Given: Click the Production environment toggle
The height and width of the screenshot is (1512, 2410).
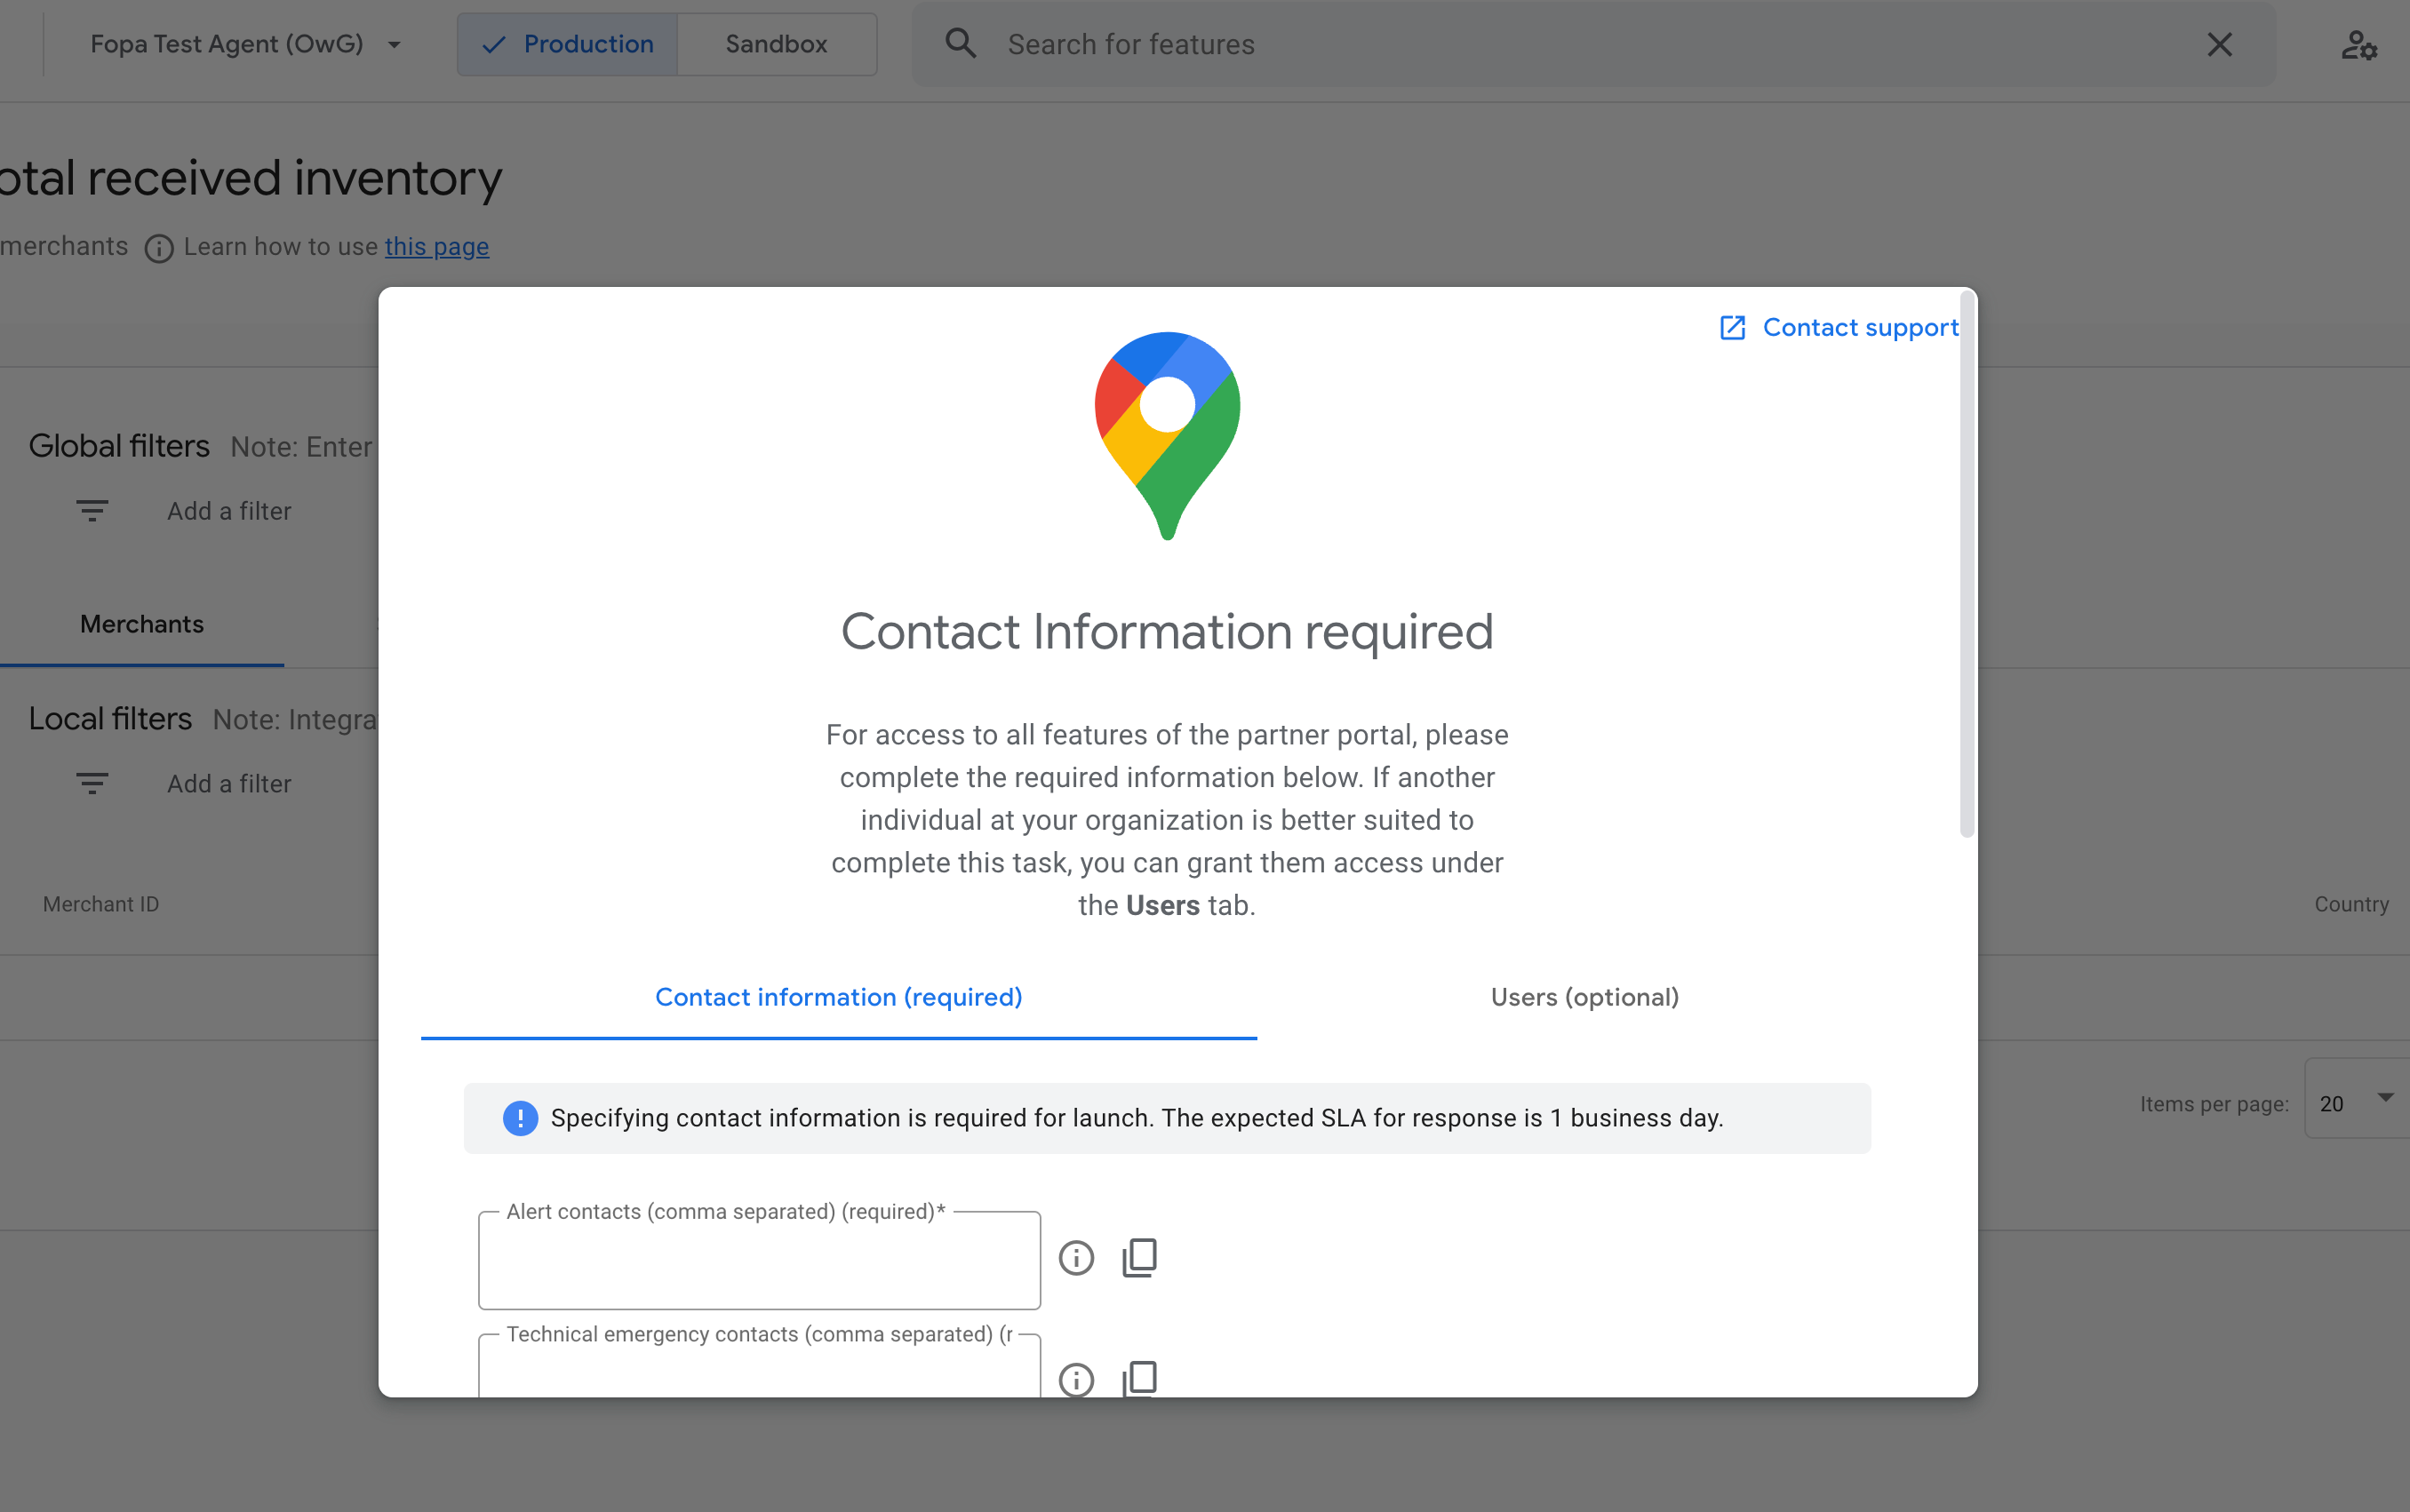Looking at the screenshot, I should coord(566,44).
